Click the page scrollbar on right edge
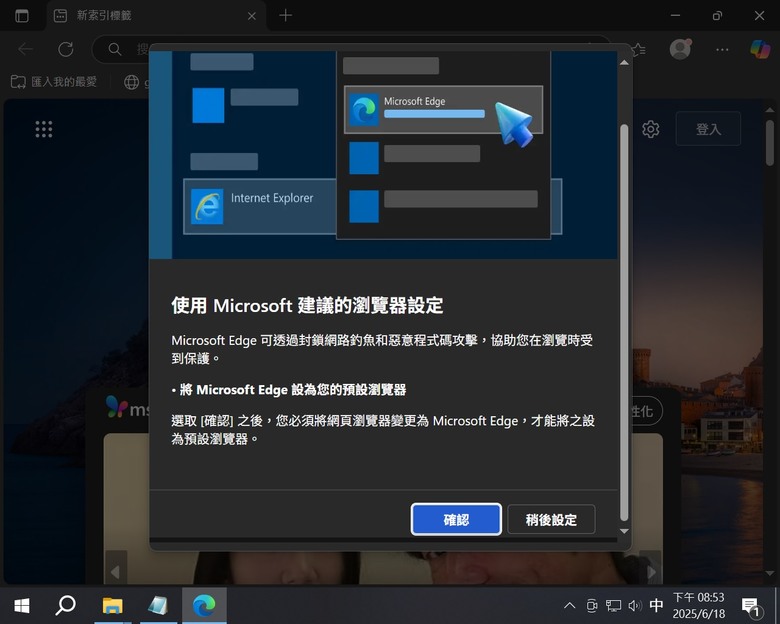Image resolution: width=780 pixels, height=624 pixels. tap(770, 143)
